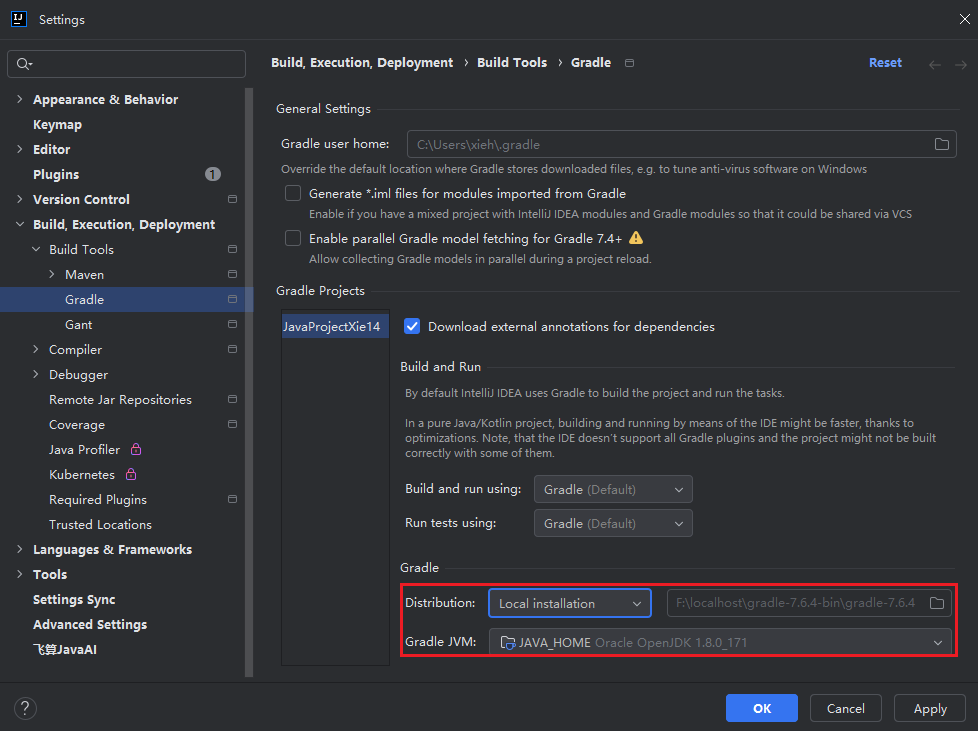Click project icon on selected Gradle row
Viewport: 978px width, 731px height.
(x=233, y=299)
